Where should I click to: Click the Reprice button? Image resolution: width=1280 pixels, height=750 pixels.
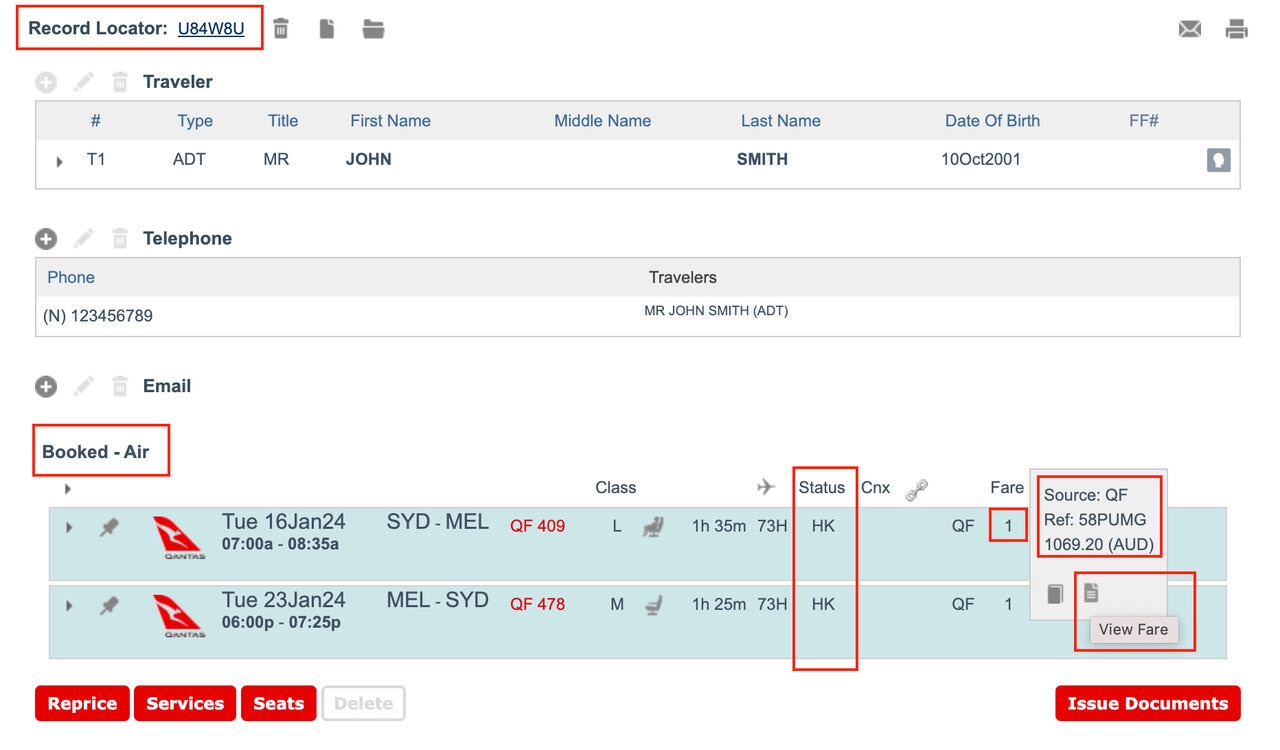click(82, 703)
